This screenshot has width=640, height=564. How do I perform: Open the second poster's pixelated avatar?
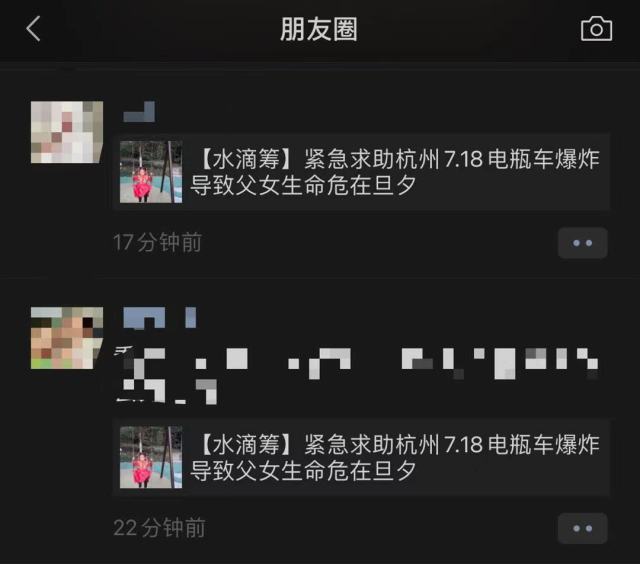[x=67, y=338]
